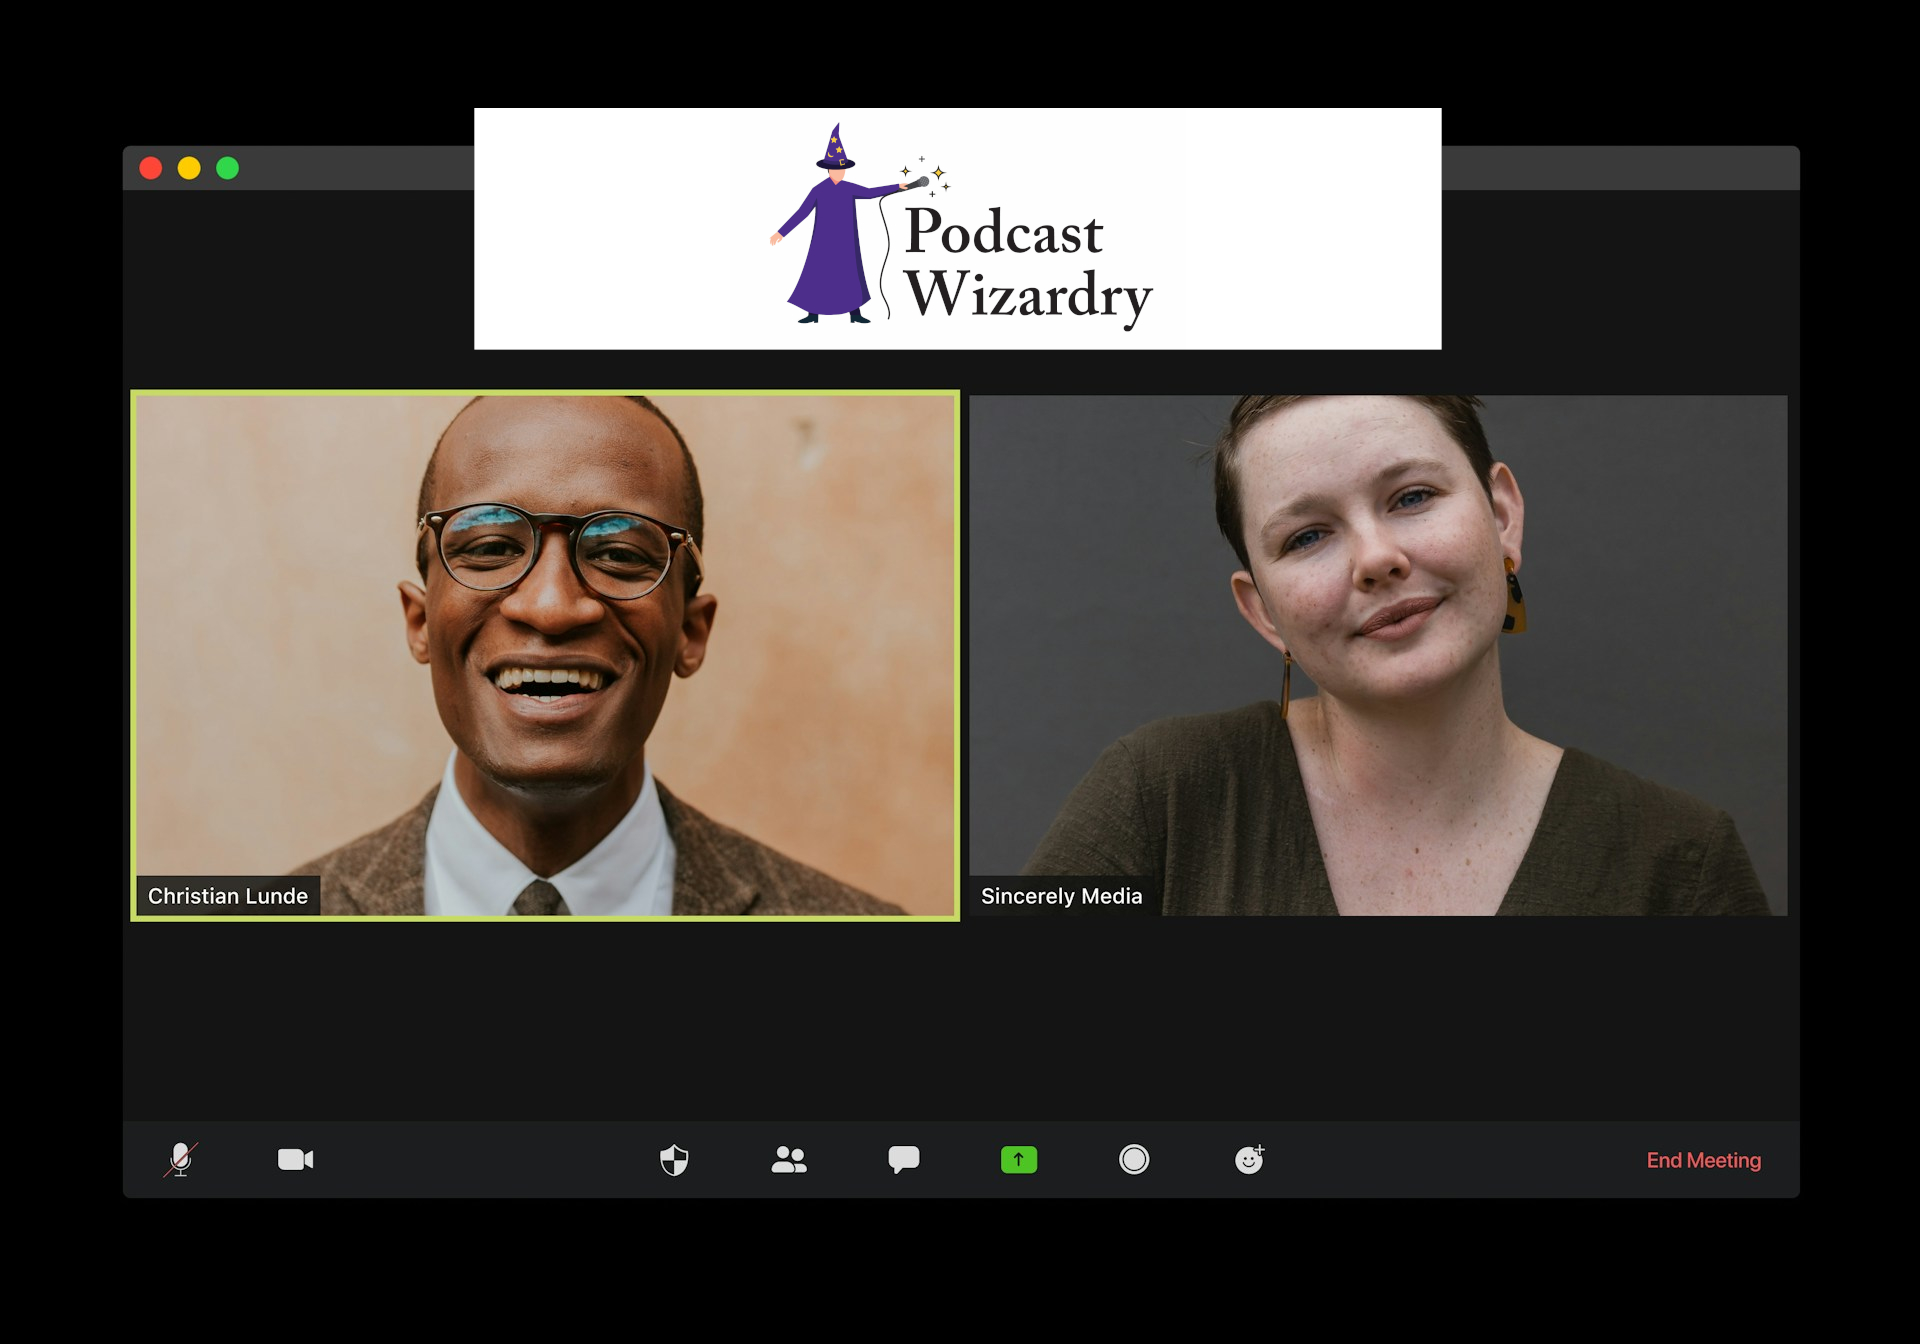The image size is (1920, 1344).
Task: Minimize the meeting window with yellow button
Action: coord(189,168)
